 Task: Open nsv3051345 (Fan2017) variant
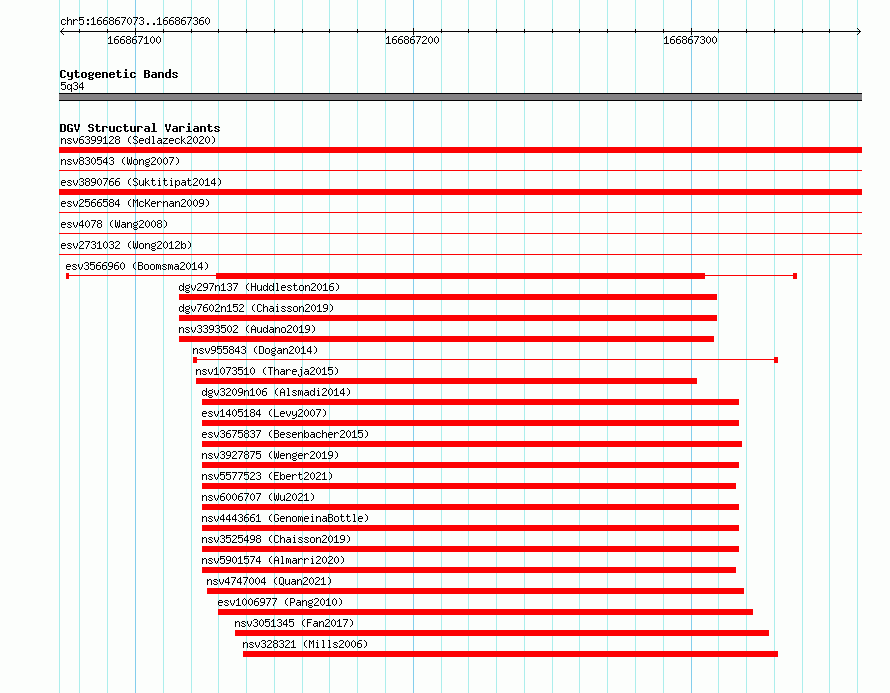[x=294, y=623]
